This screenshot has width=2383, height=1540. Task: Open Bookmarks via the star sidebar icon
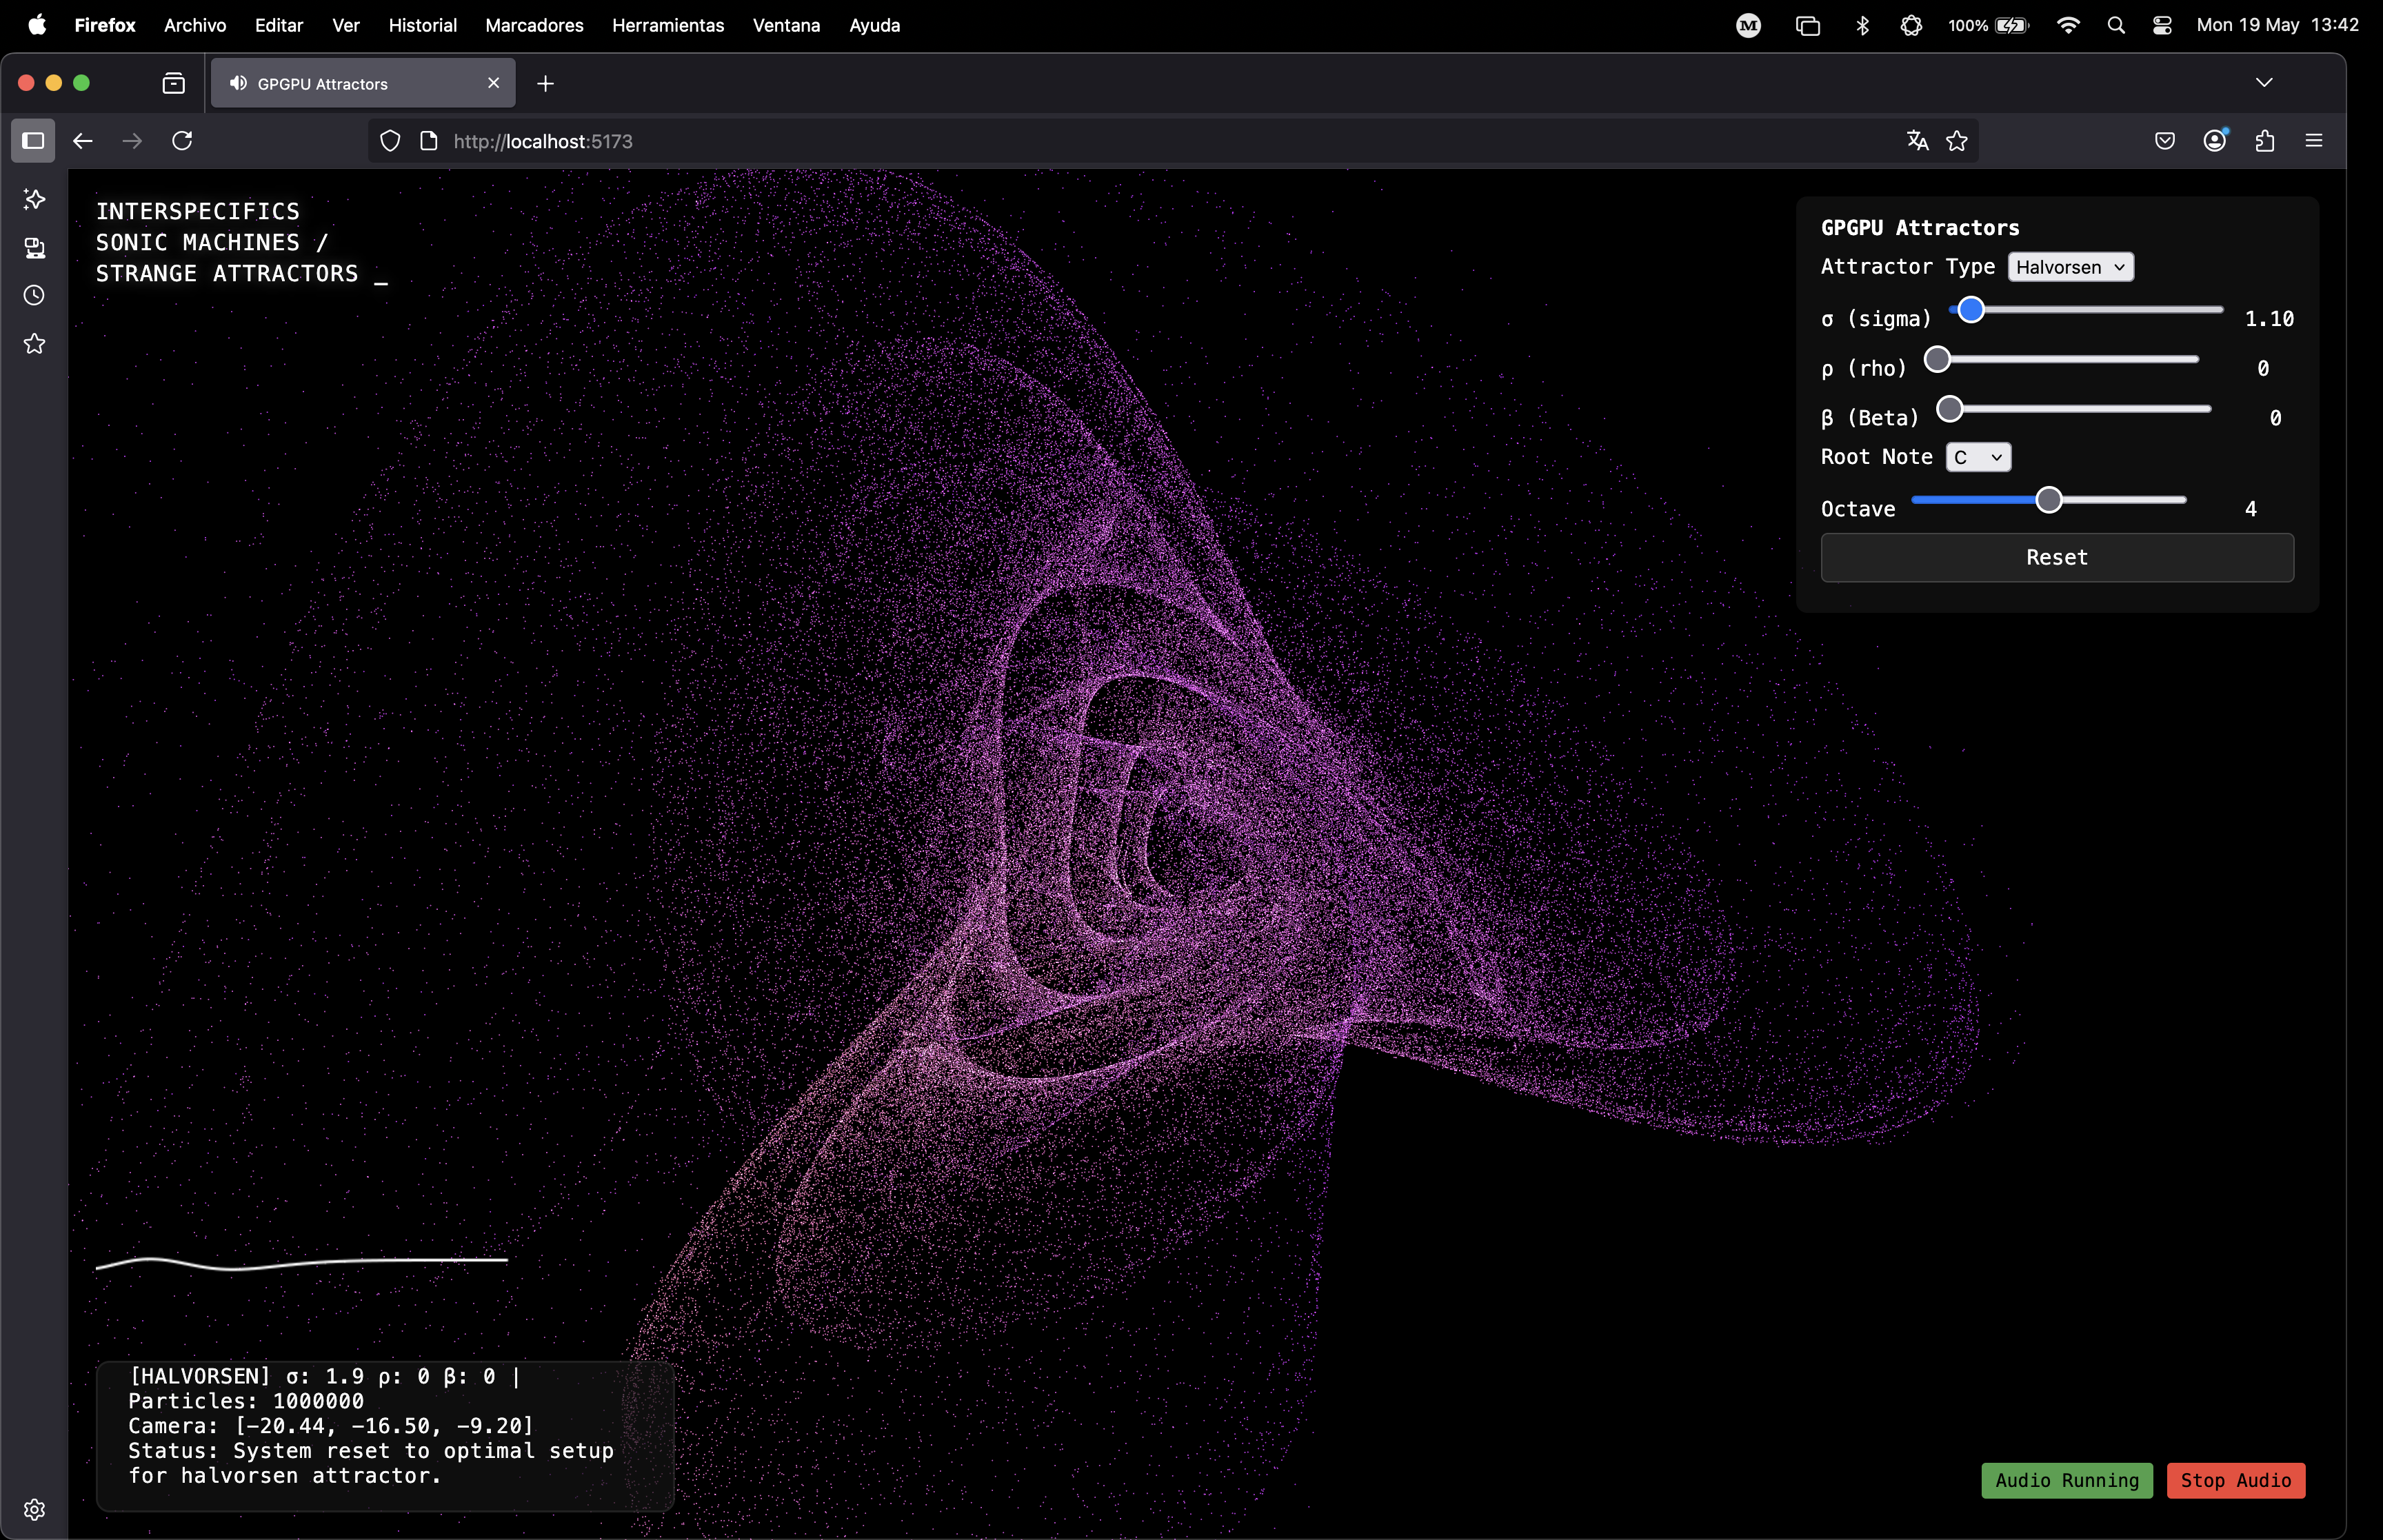pos(34,344)
